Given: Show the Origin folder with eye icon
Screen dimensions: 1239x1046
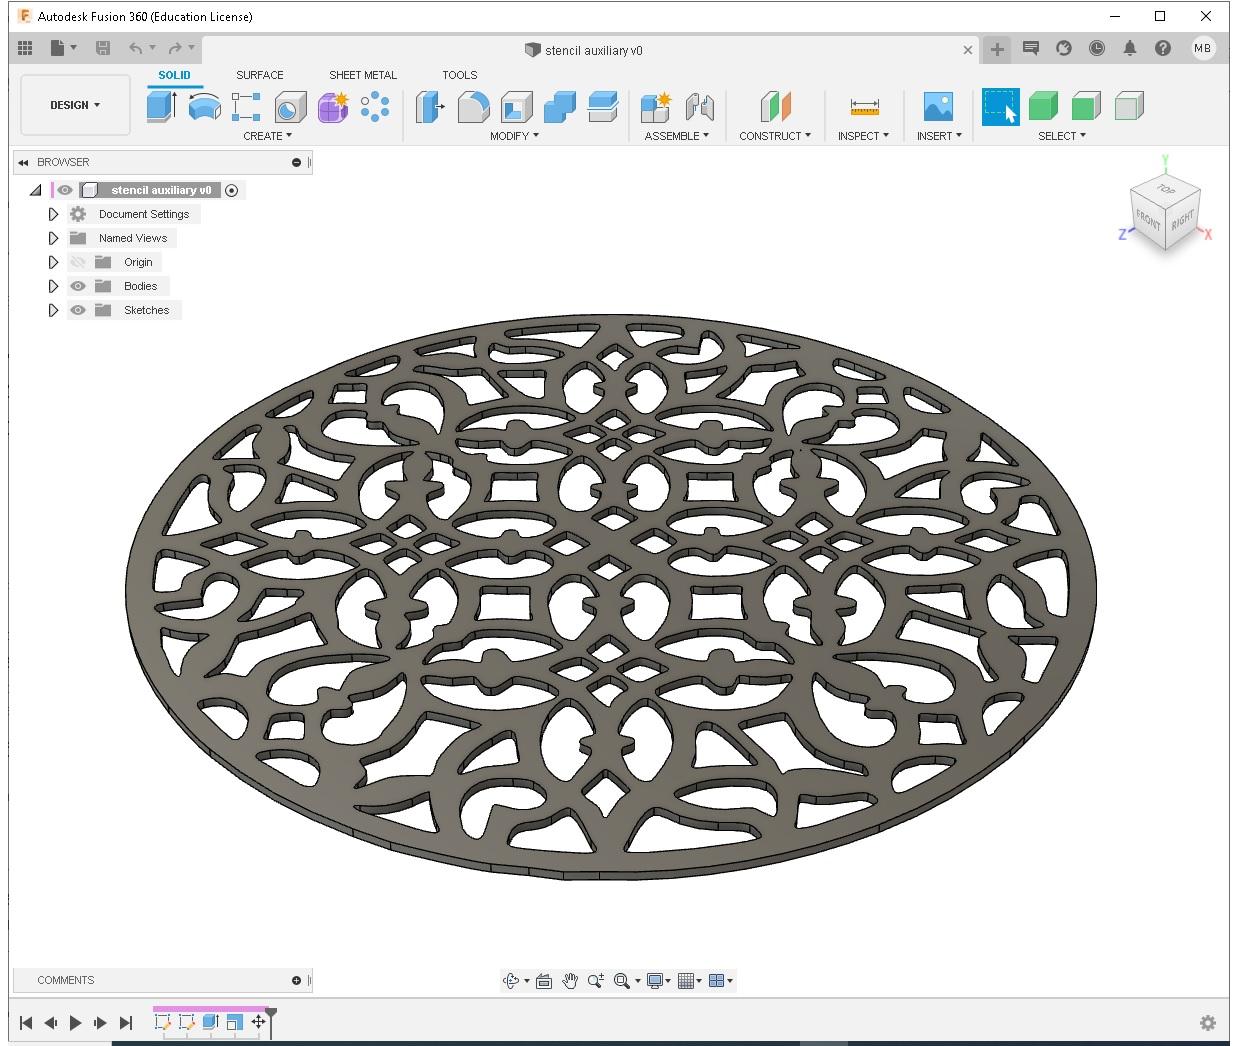Looking at the screenshot, I should (x=78, y=262).
